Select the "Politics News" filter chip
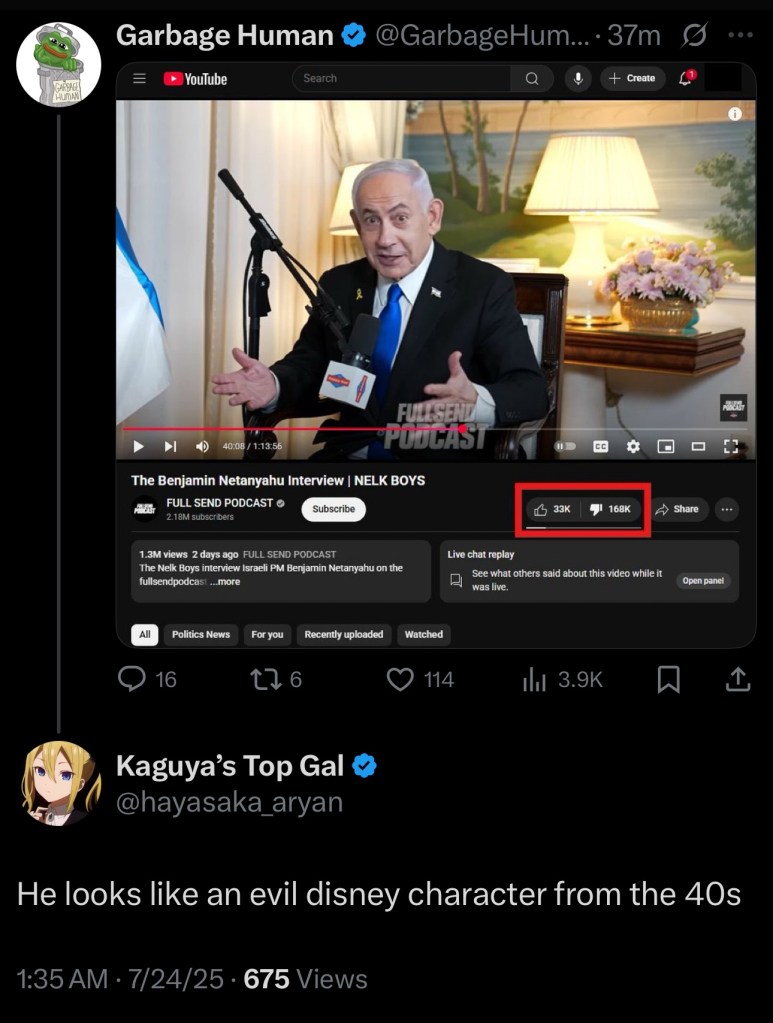 click(201, 634)
